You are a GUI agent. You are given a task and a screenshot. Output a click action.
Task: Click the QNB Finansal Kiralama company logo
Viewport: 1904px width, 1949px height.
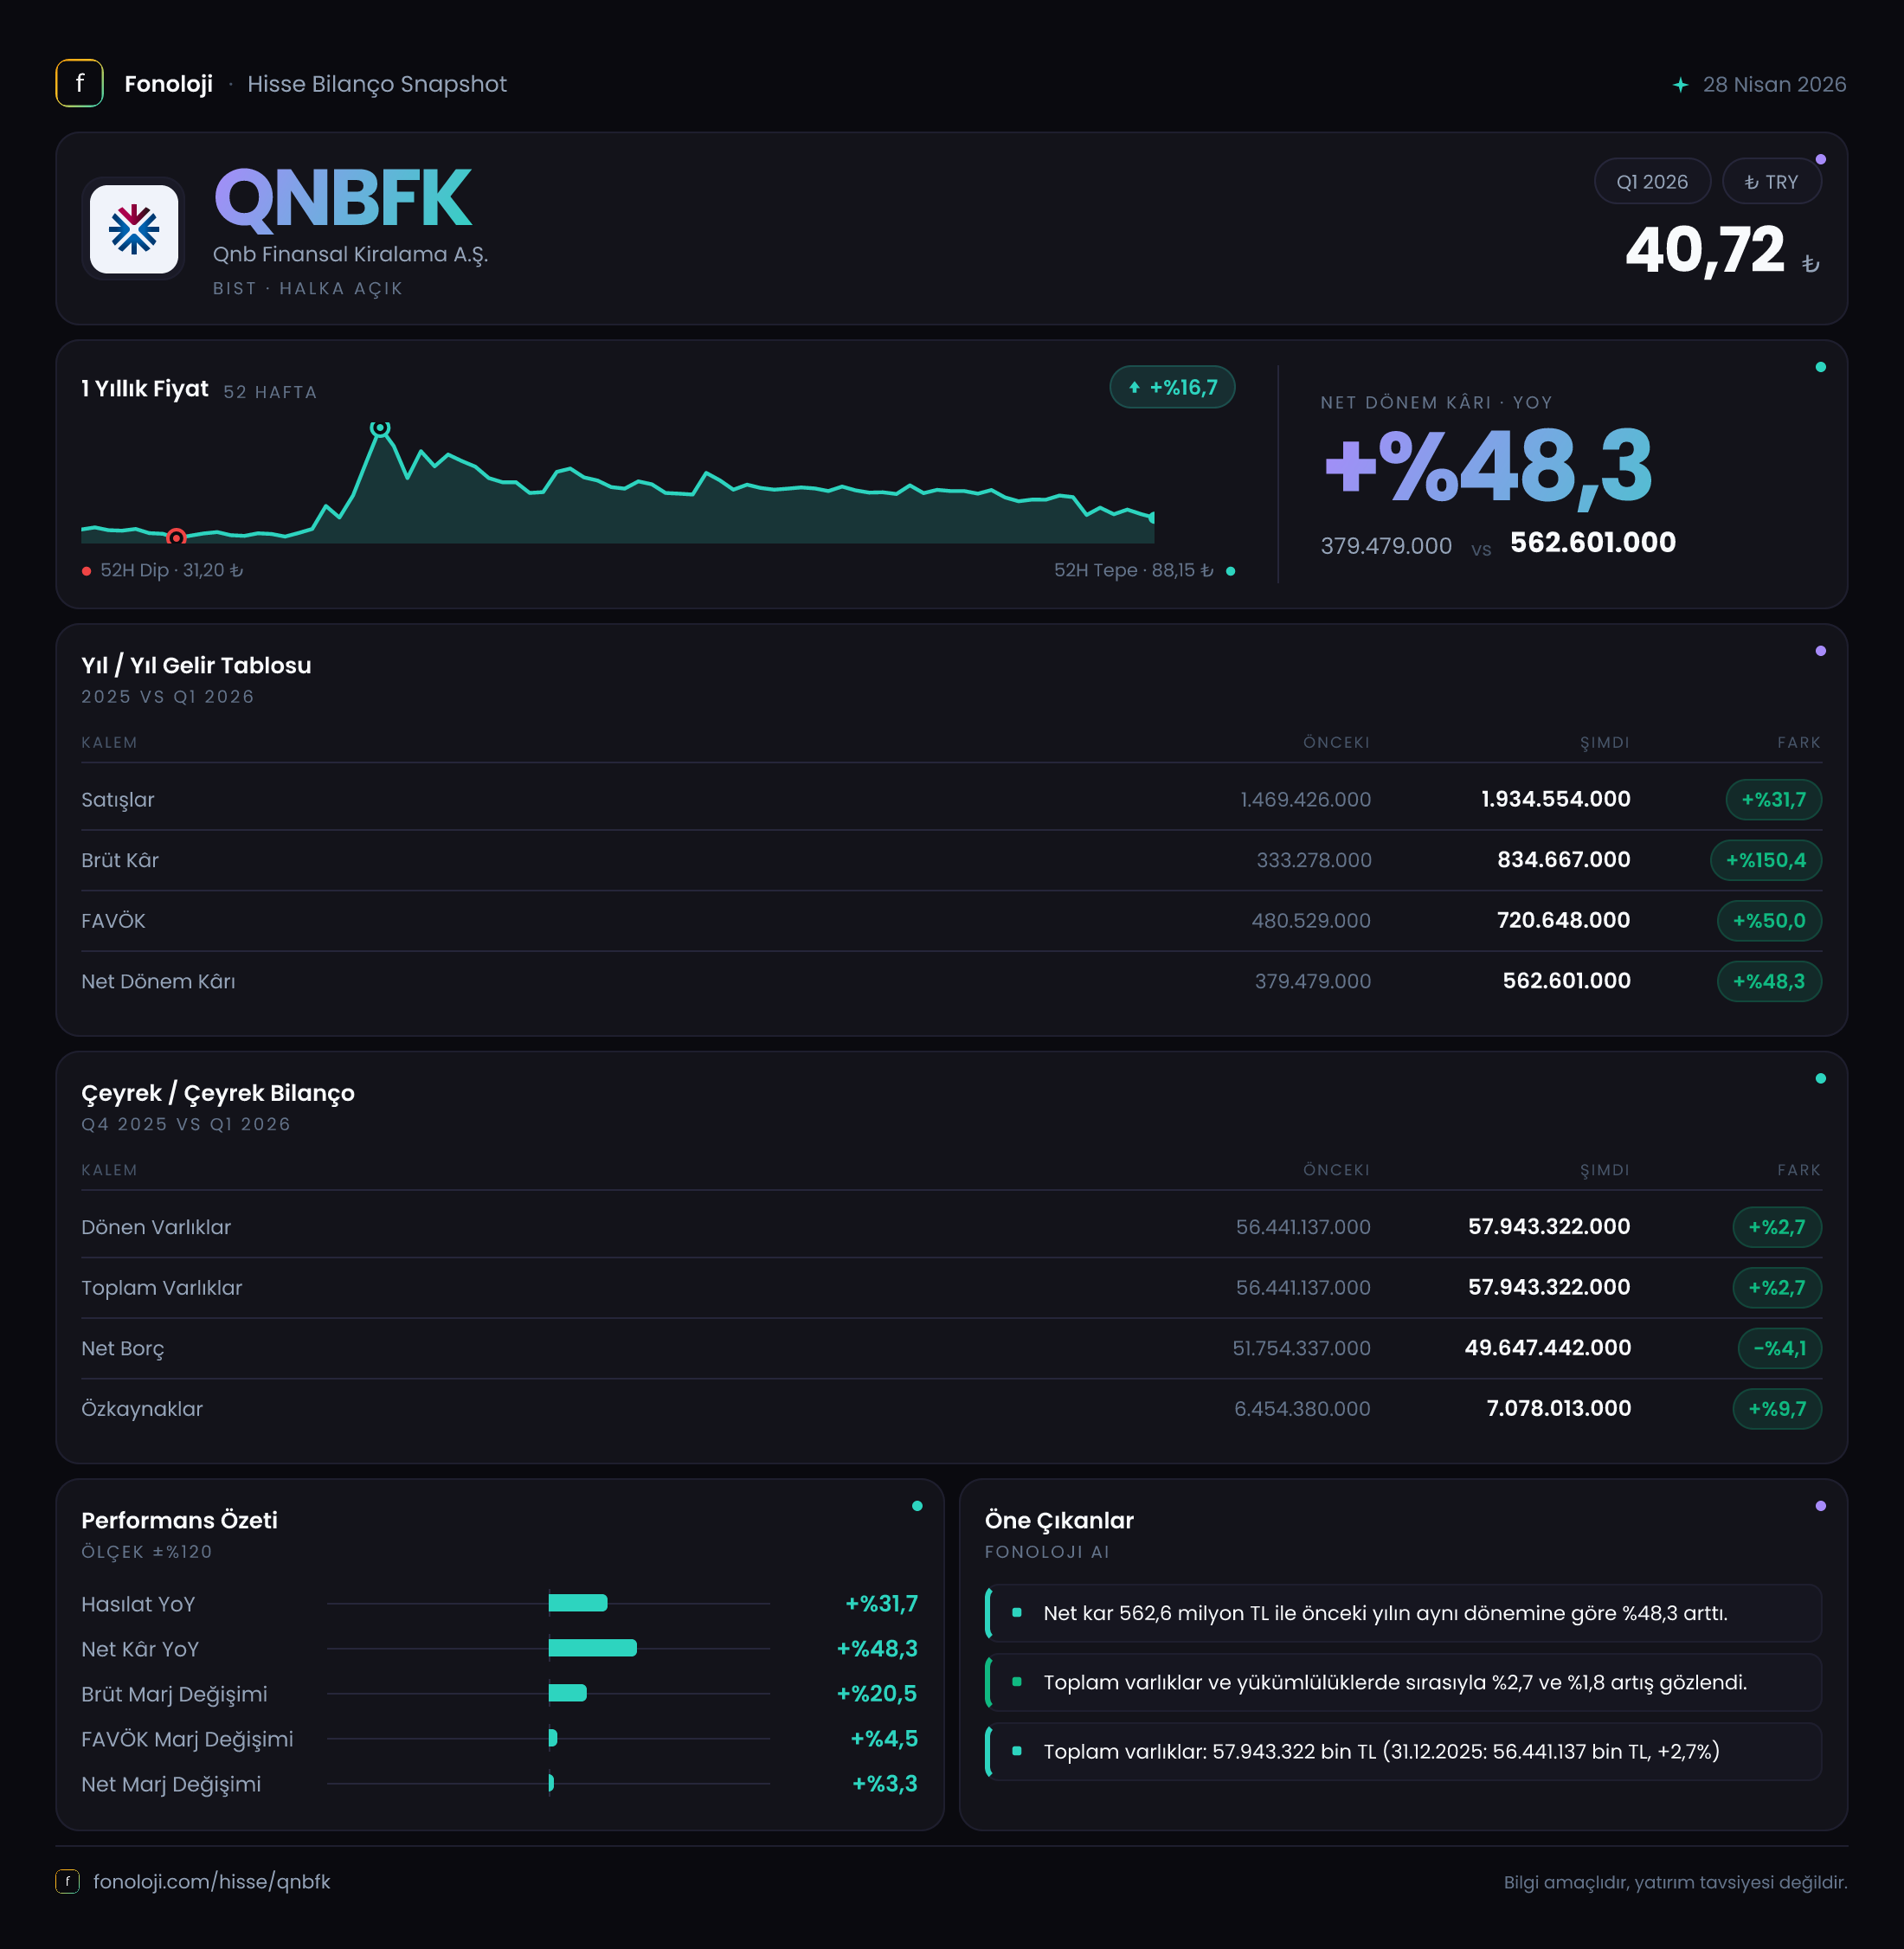[x=134, y=229]
